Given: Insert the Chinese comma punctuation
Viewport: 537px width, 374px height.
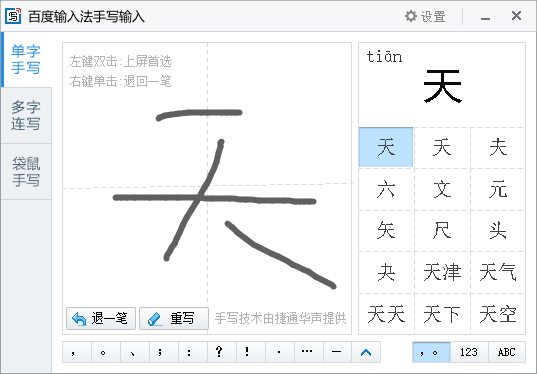Looking at the screenshot, I should coord(77,352).
